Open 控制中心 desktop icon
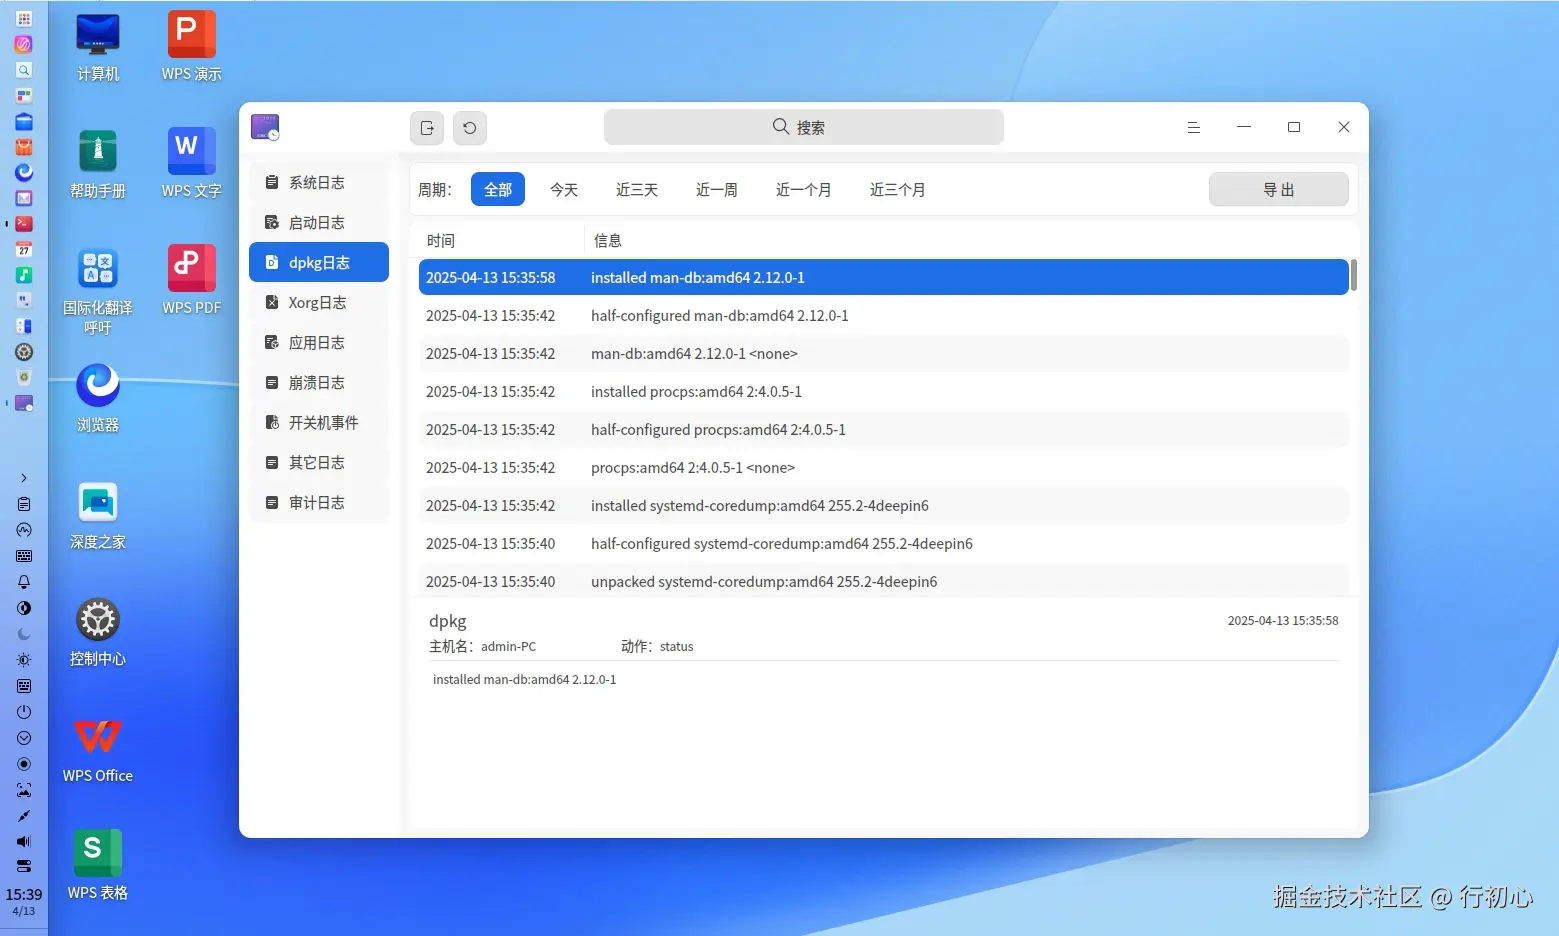The height and width of the screenshot is (936, 1559). [98, 632]
